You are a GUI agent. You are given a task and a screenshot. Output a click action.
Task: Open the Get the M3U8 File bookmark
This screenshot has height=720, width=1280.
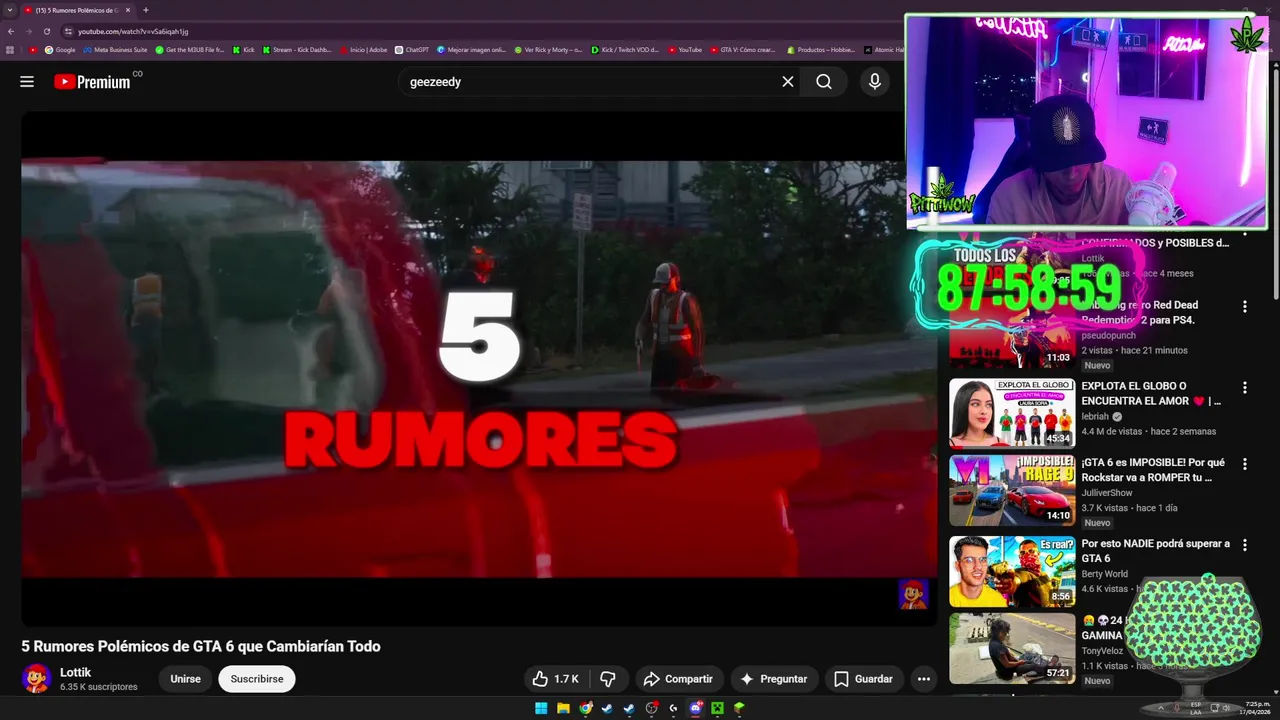[190, 49]
